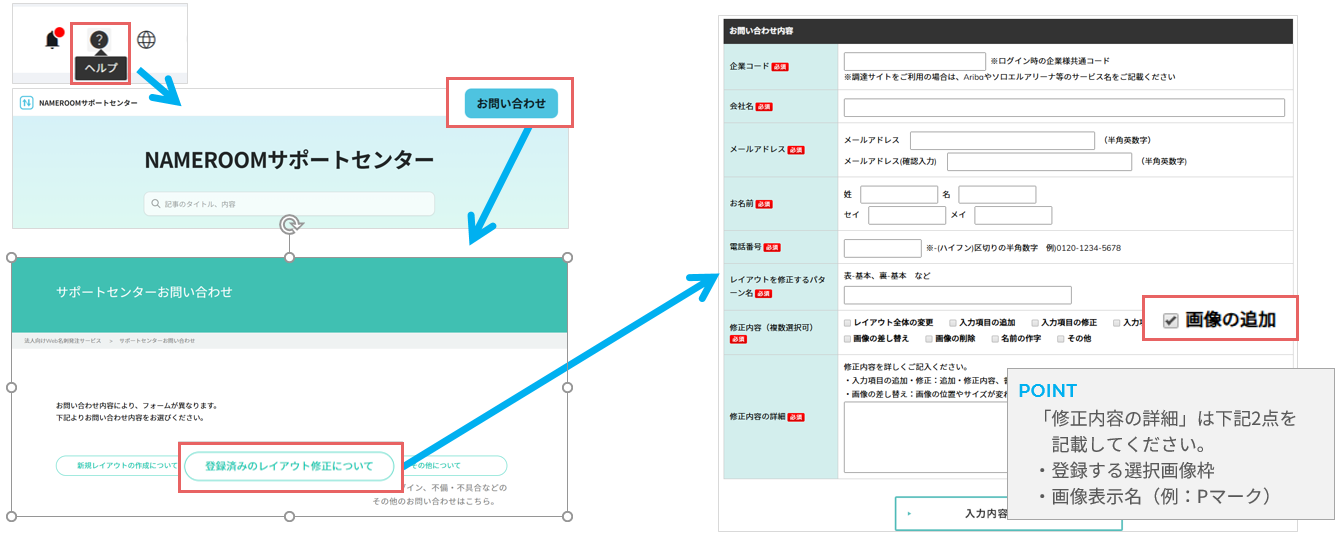Focus the 修正内容の詳細 text area

pos(925,437)
